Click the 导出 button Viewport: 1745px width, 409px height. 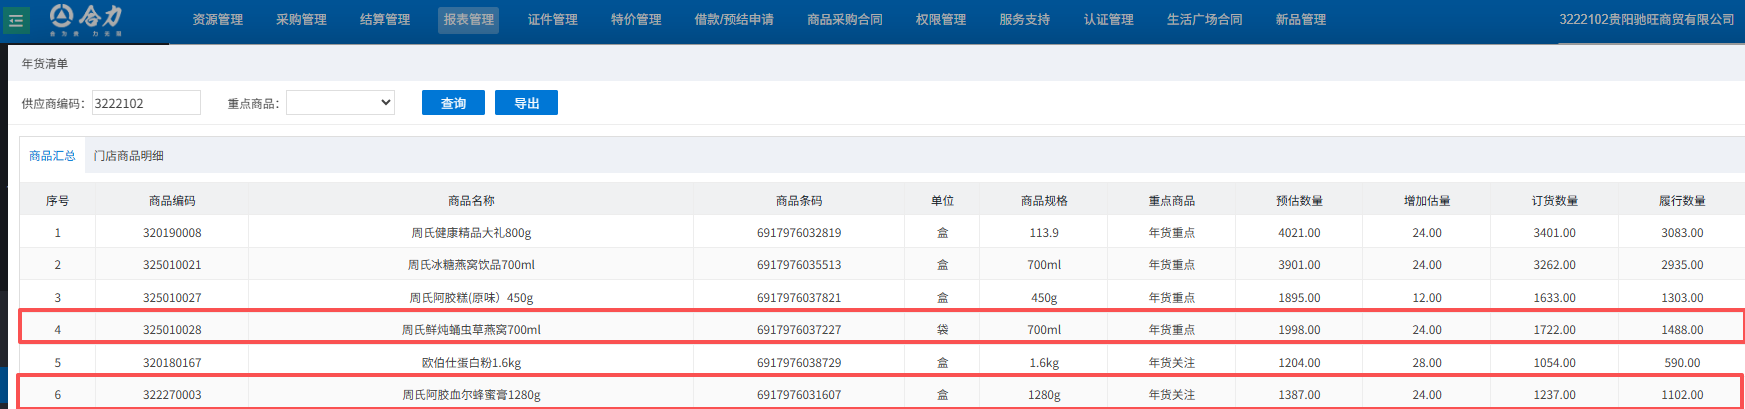click(x=526, y=103)
